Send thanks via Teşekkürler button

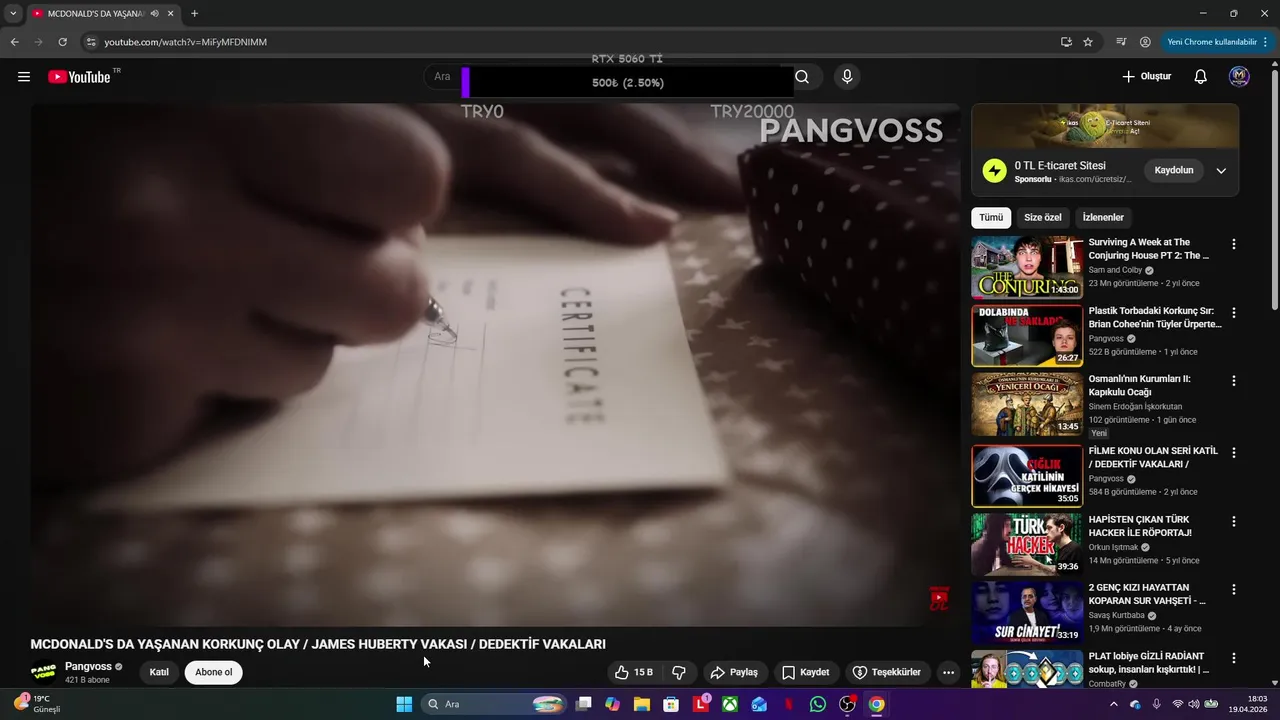pos(886,673)
